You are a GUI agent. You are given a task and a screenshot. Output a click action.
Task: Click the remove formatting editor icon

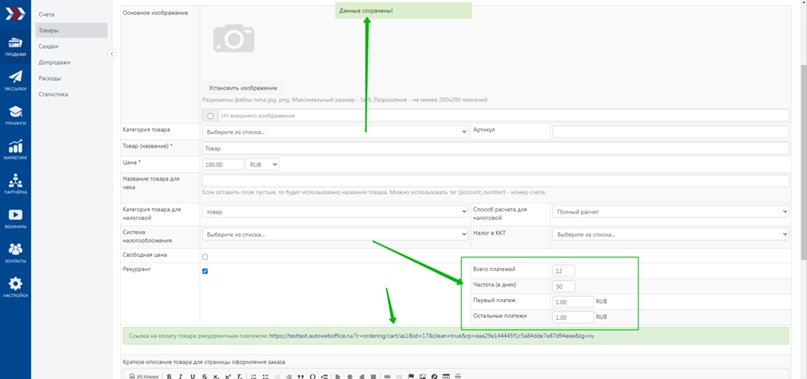click(239, 376)
